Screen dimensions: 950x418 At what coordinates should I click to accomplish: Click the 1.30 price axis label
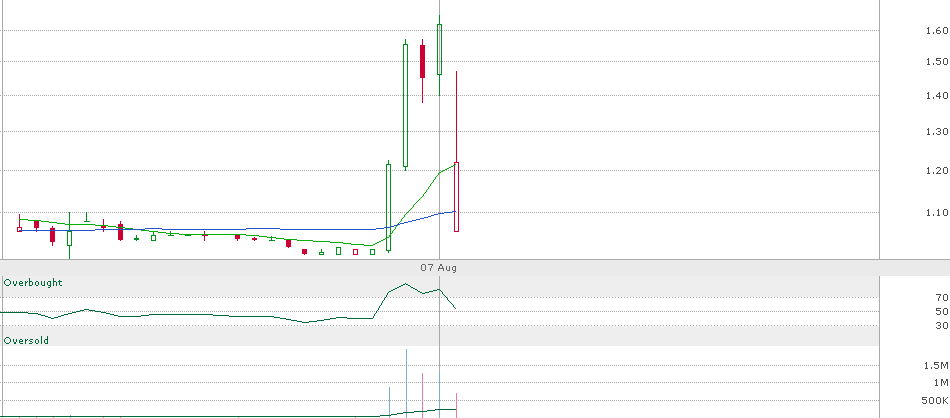[x=937, y=131]
